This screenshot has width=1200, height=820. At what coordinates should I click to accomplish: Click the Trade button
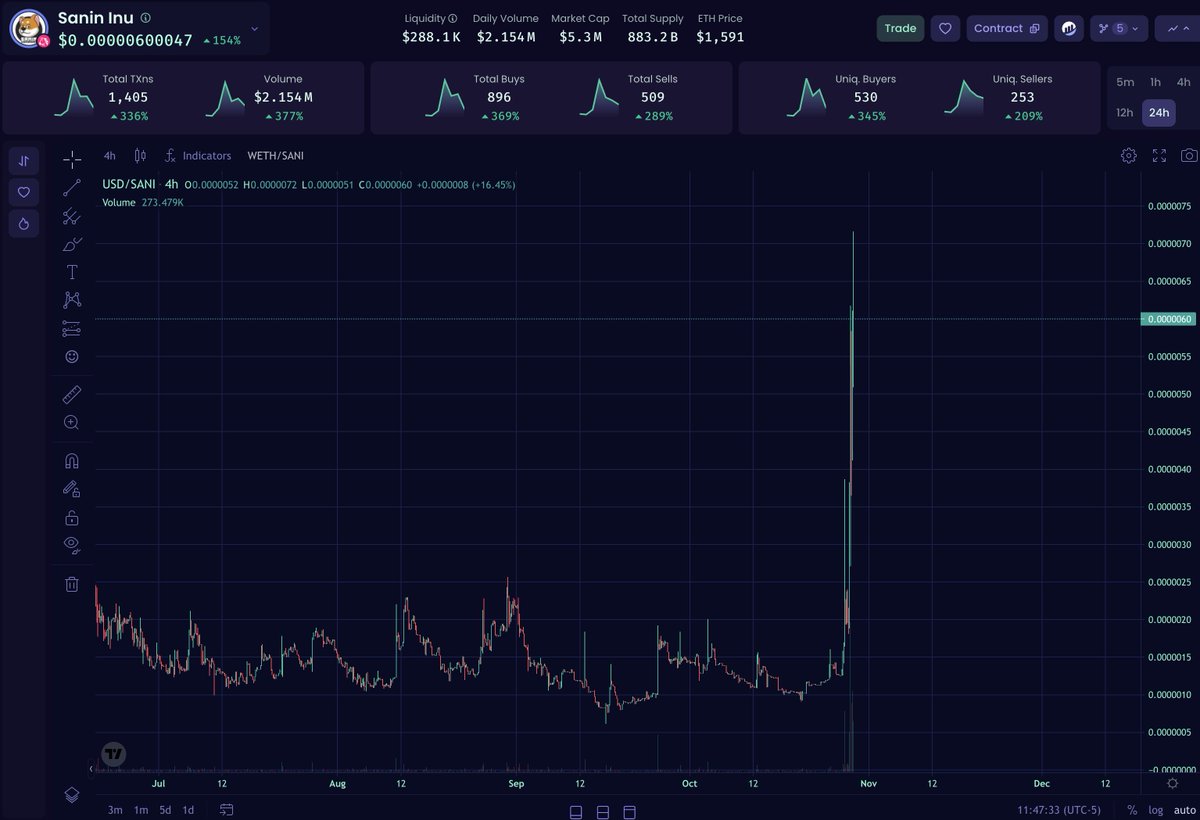coord(900,28)
